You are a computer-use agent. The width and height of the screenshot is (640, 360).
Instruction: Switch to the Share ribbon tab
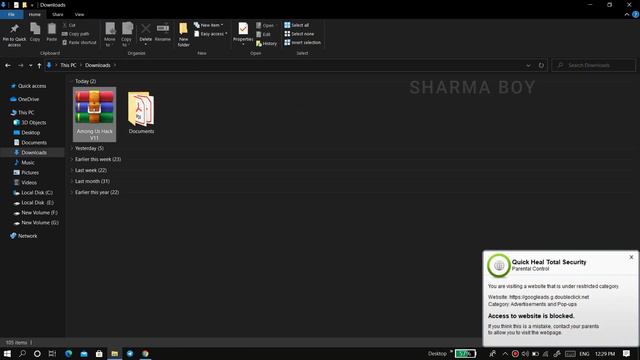click(x=58, y=14)
